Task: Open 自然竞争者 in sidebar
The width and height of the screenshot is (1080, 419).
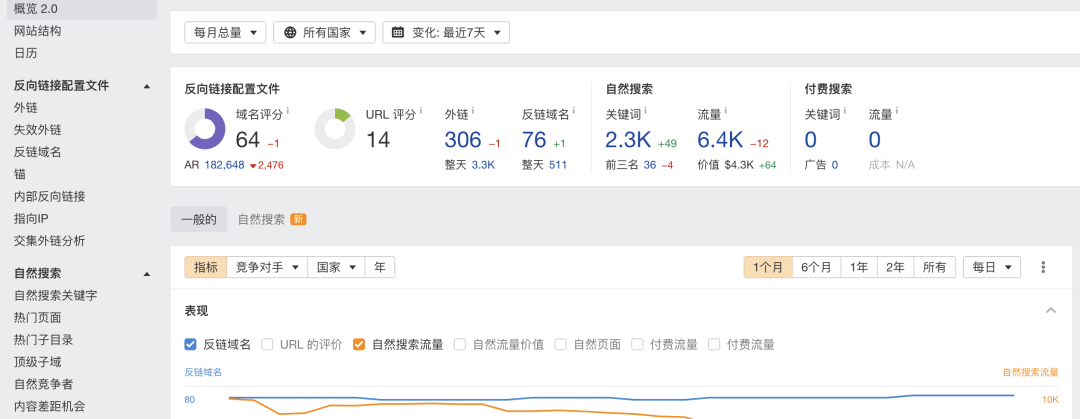Action: coord(43,384)
